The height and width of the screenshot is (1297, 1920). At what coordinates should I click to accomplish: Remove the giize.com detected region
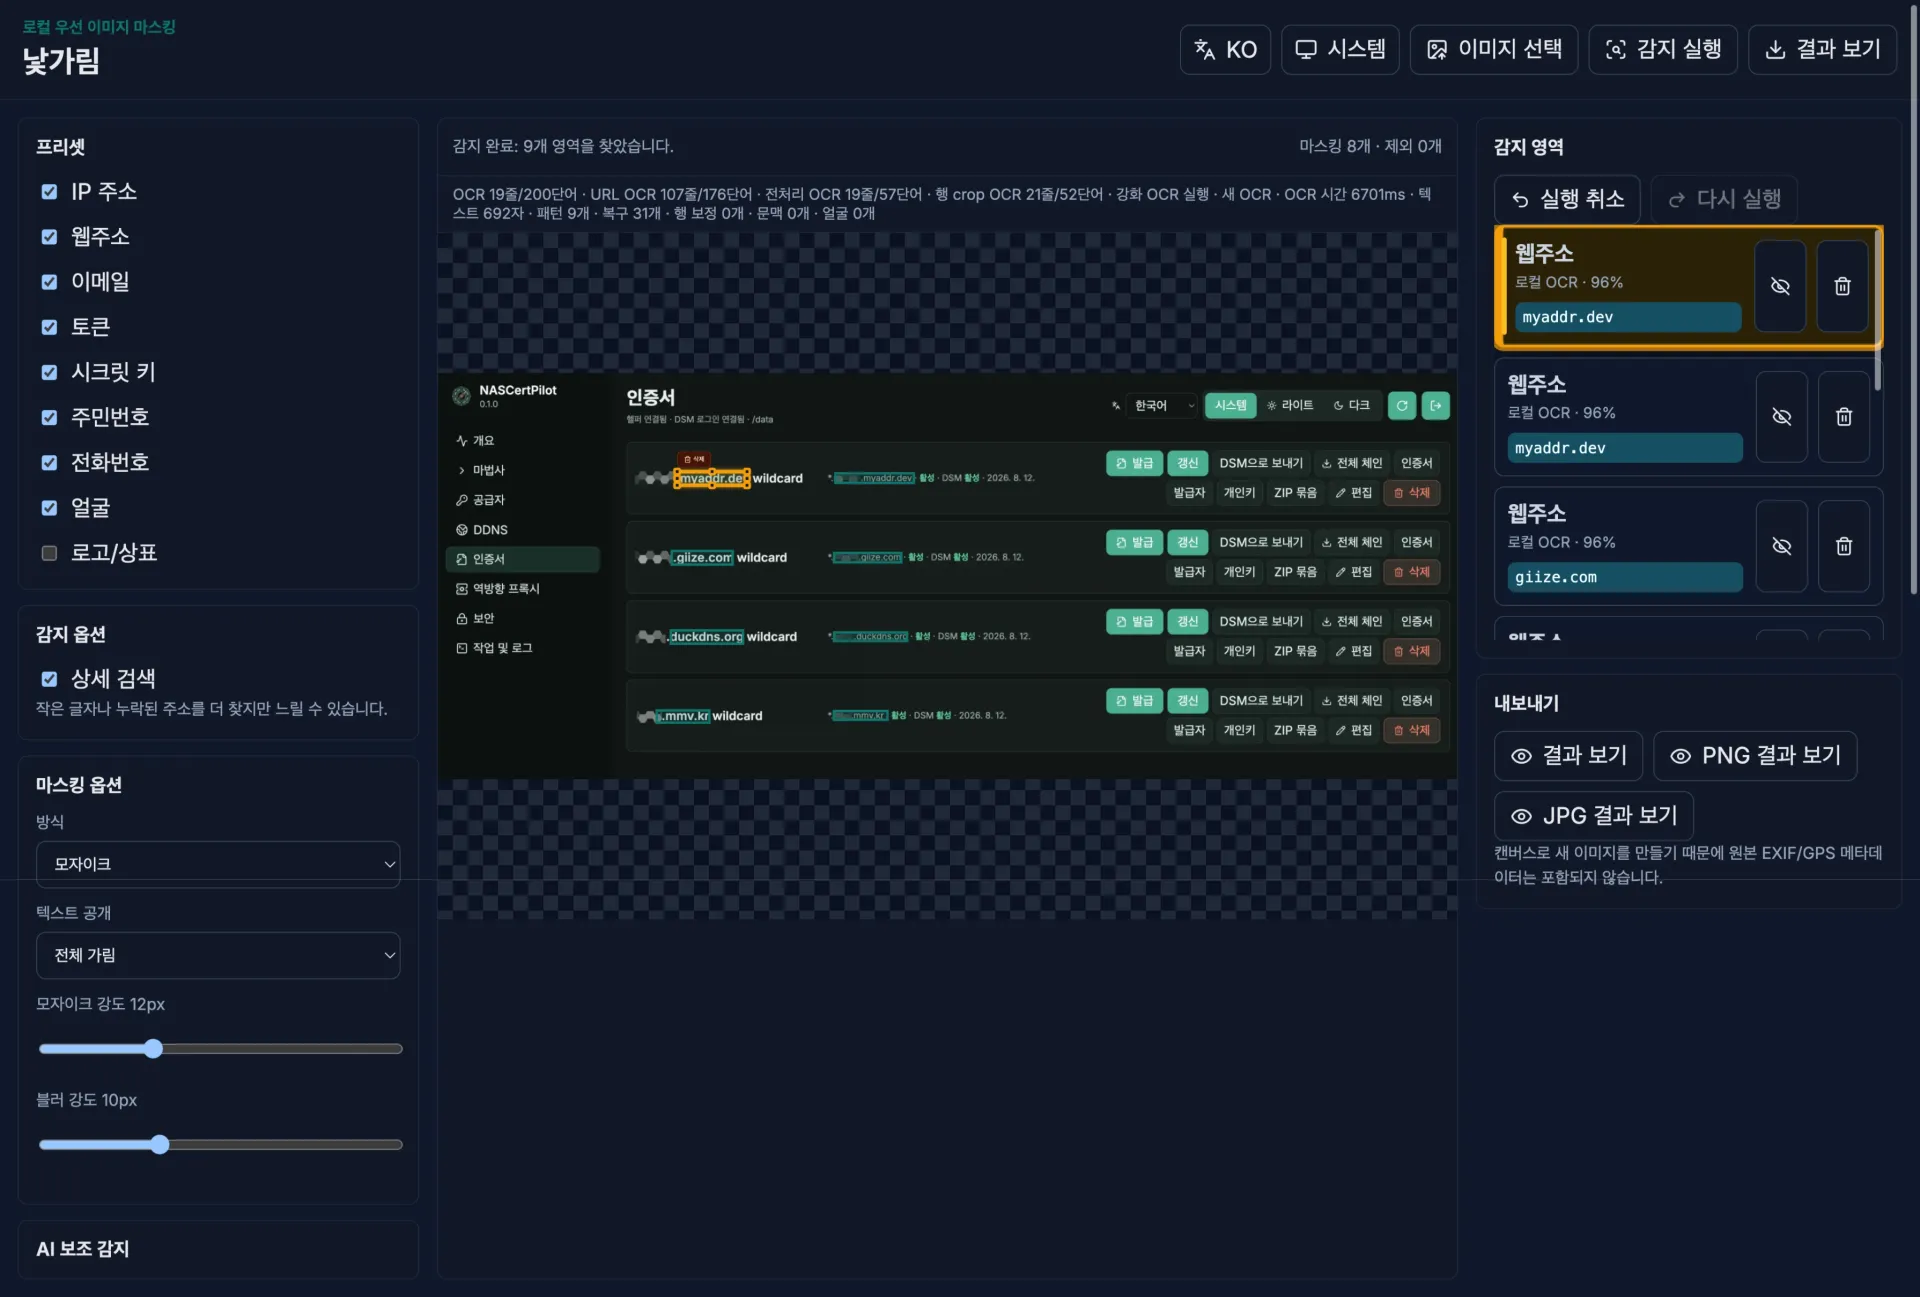click(1843, 546)
